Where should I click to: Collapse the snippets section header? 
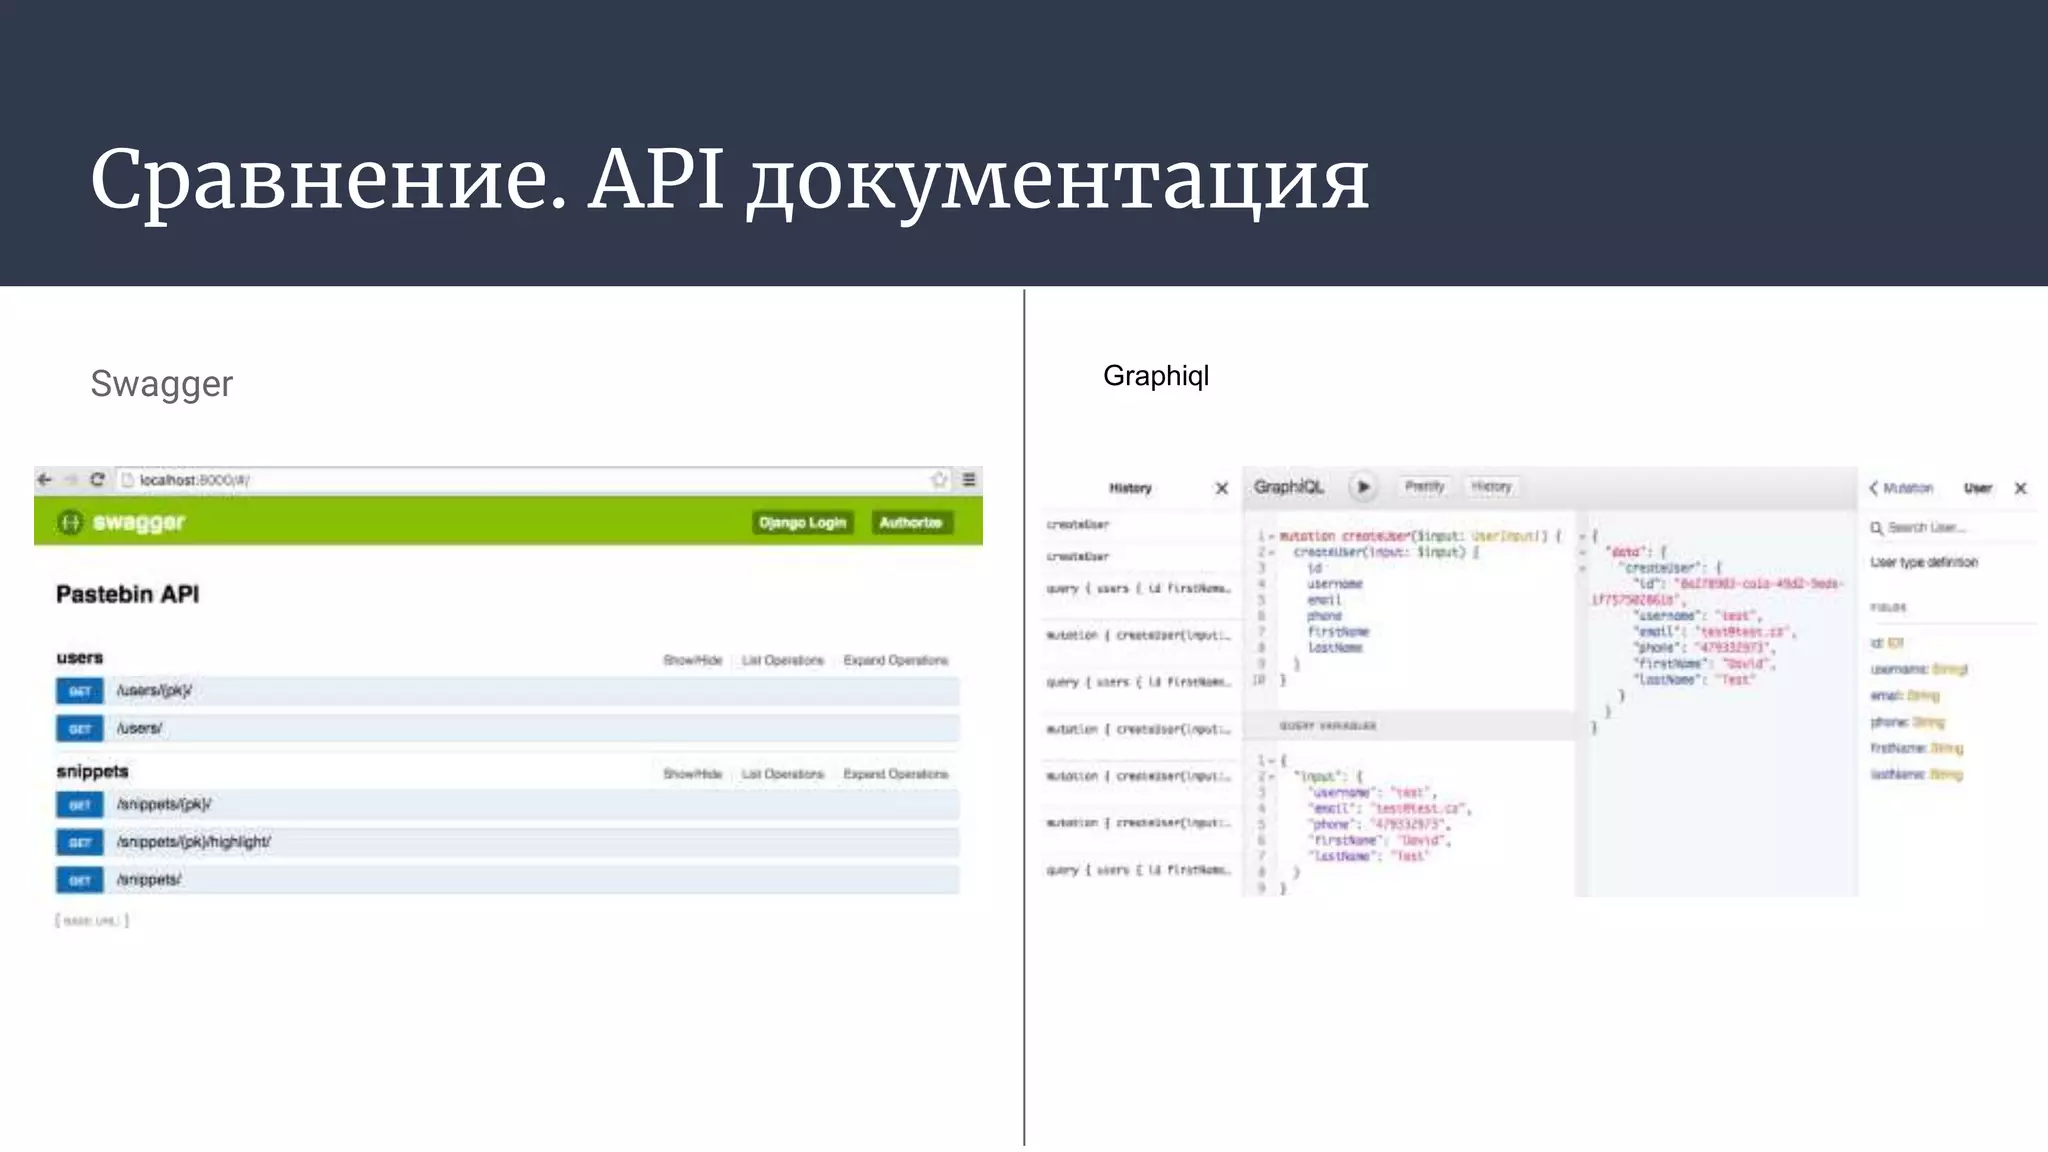(x=92, y=771)
